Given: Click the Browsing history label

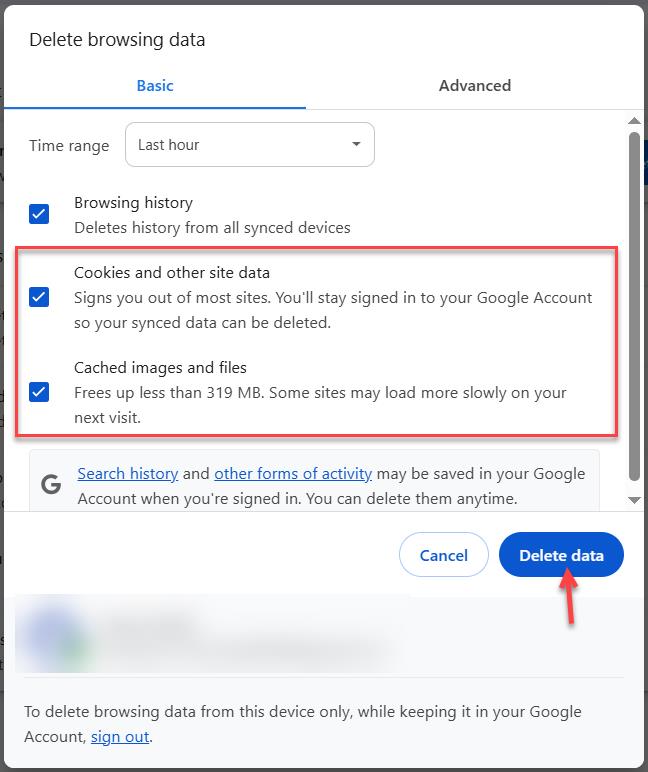Looking at the screenshot, I should (x=133, y=202).
